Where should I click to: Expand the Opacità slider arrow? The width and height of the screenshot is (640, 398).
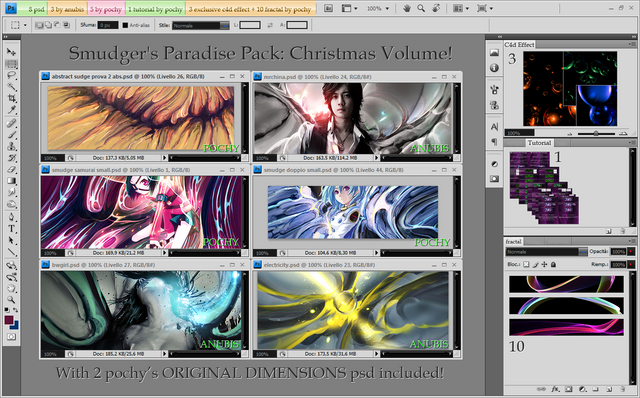(x=631, y=252)
